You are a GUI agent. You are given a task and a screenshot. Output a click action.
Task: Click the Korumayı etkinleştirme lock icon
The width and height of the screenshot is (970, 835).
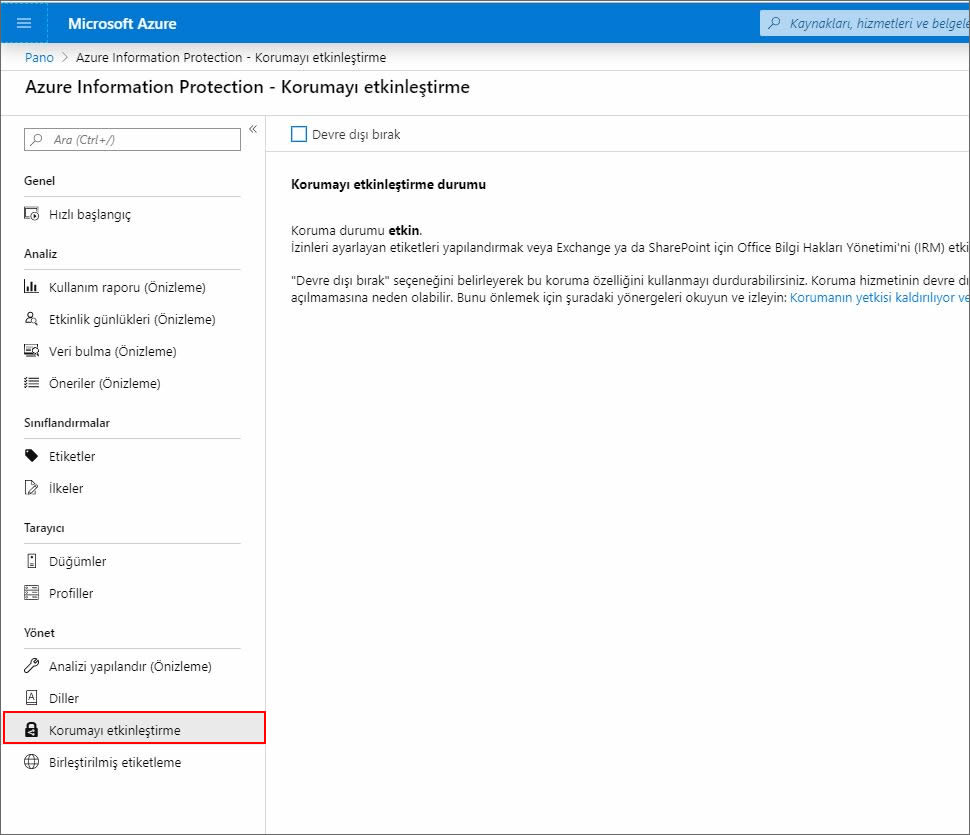32,730
